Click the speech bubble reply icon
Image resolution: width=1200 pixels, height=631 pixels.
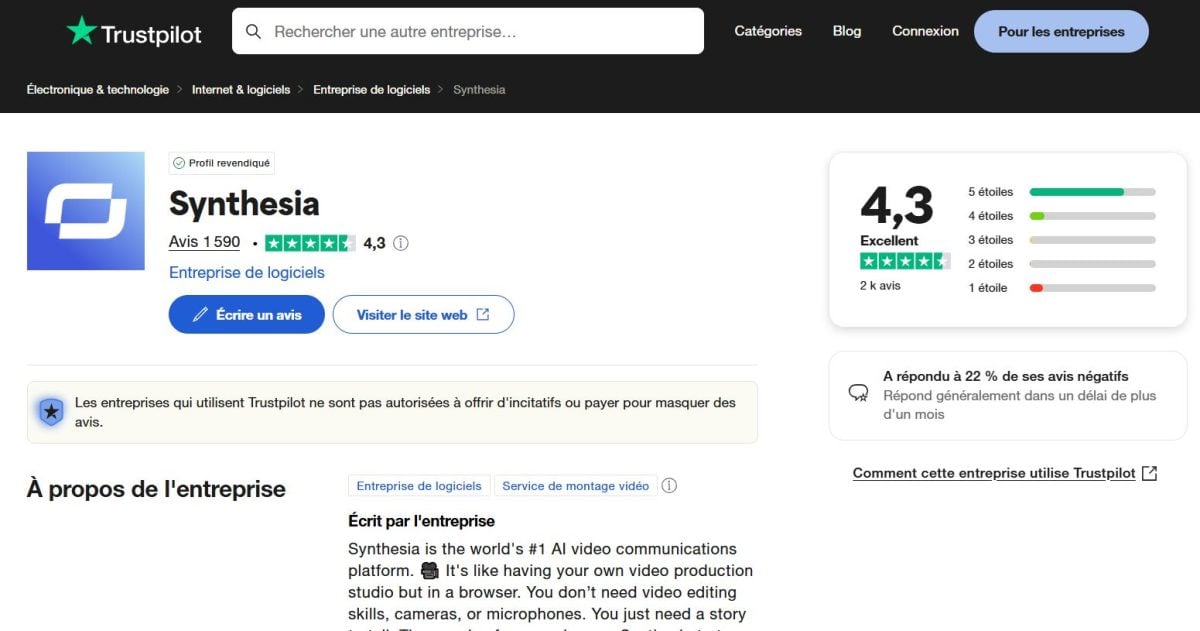(858, 393)
